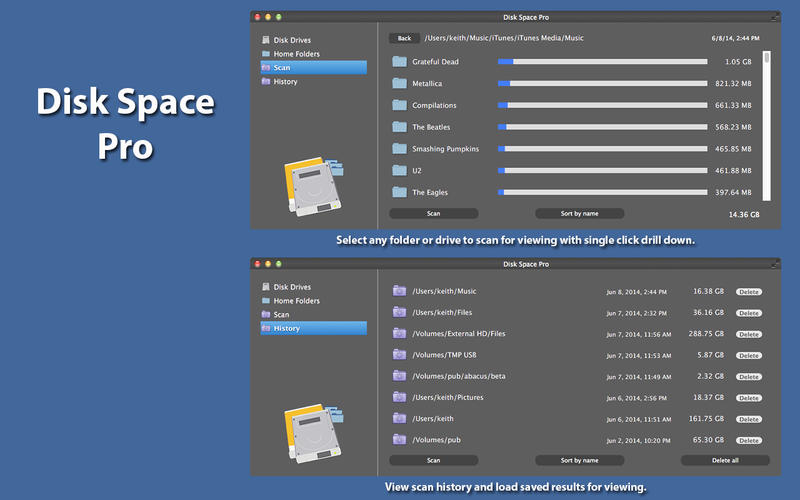This screenshot has height=500, width=800.
Task: Click Metallica size usage bar
Action: click(603, 83)
